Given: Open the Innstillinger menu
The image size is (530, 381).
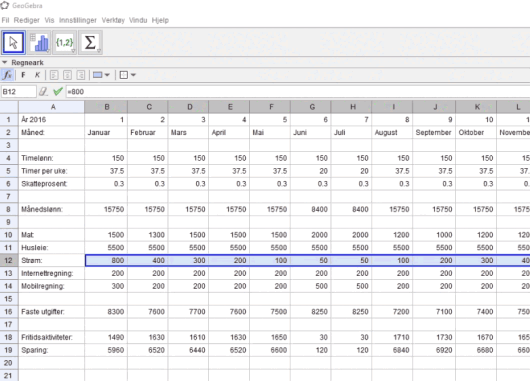Looking at the screenshot, I should coord(78,20).
